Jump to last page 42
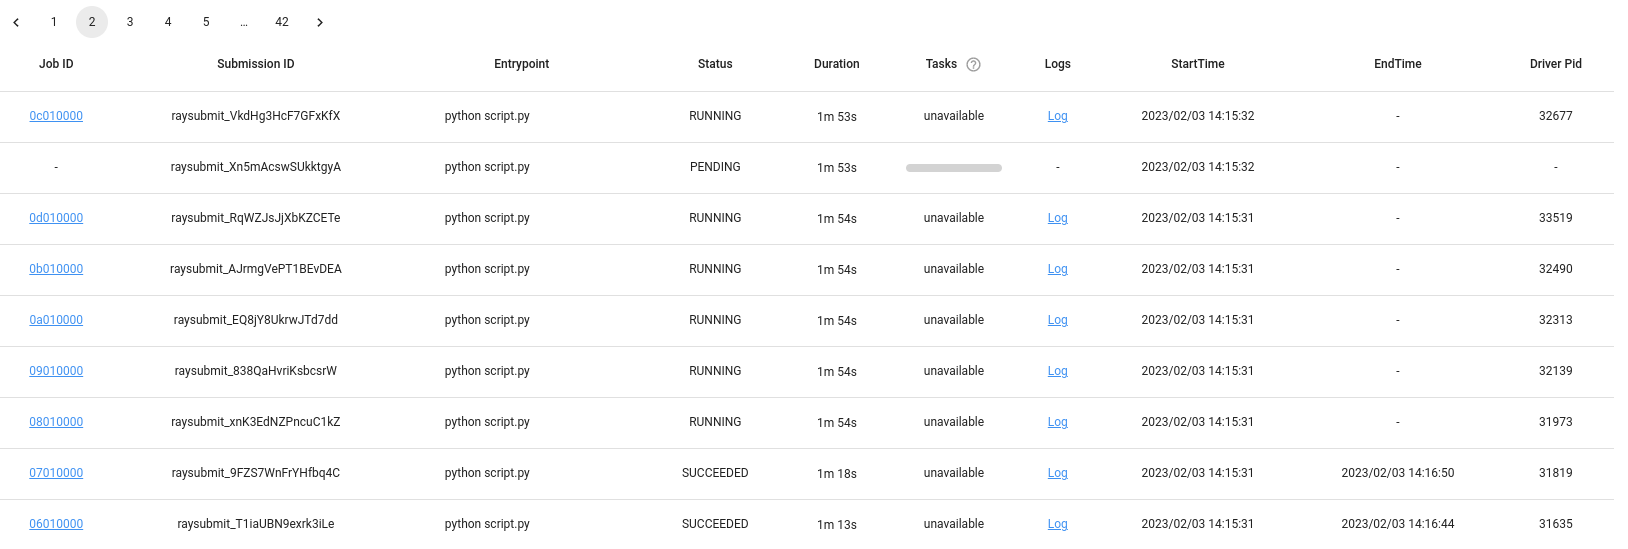The width and height of the screenshot is (1628, 549). click(x=282, y=22)
